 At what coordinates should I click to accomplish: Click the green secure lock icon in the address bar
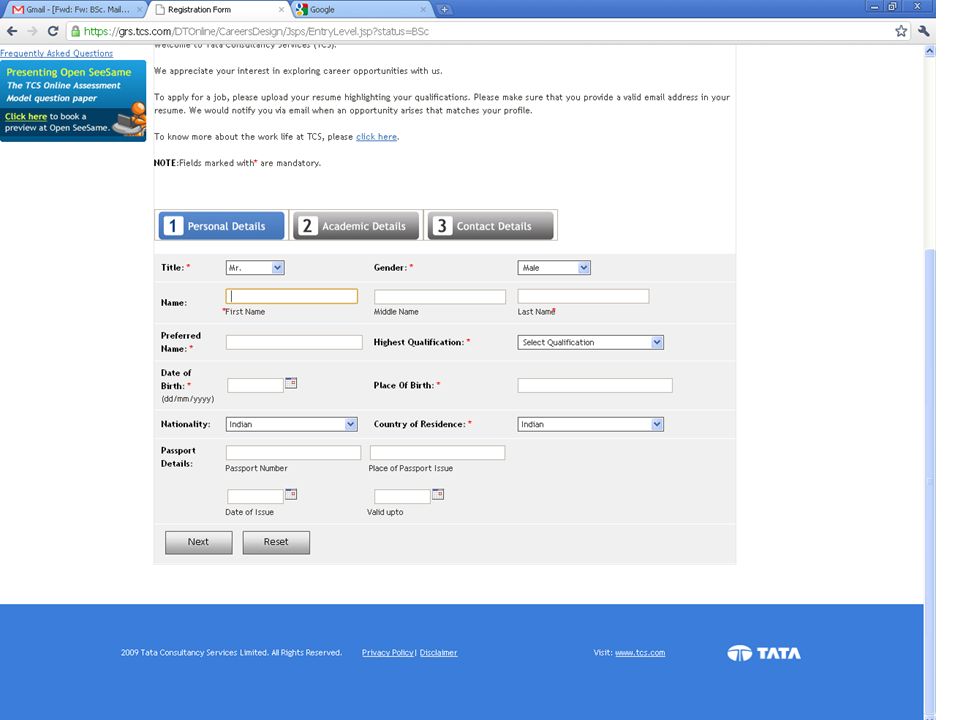(x=75, y=31)
